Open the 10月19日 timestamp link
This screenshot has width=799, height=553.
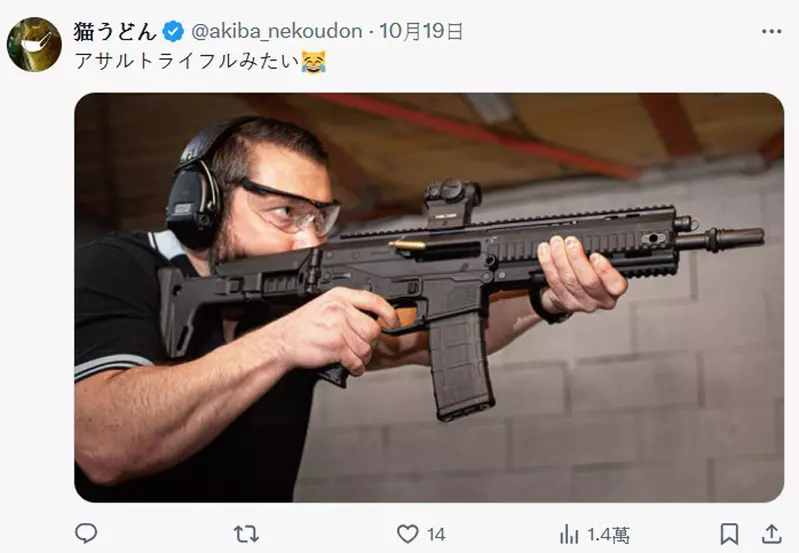[421, 32]
